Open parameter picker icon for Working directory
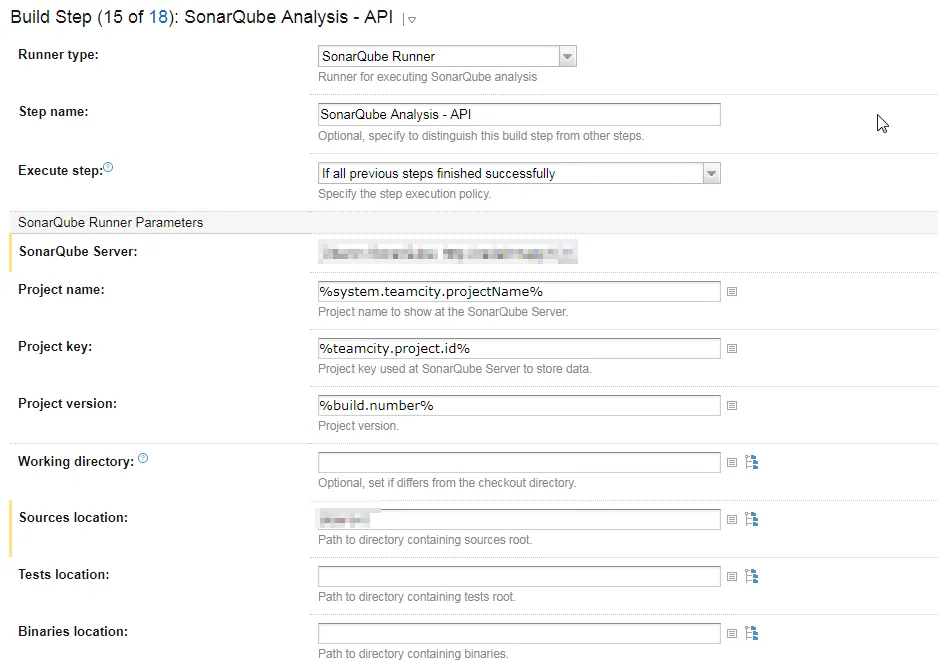This screenshot has width=938, height=661. [x=732, y=462]
